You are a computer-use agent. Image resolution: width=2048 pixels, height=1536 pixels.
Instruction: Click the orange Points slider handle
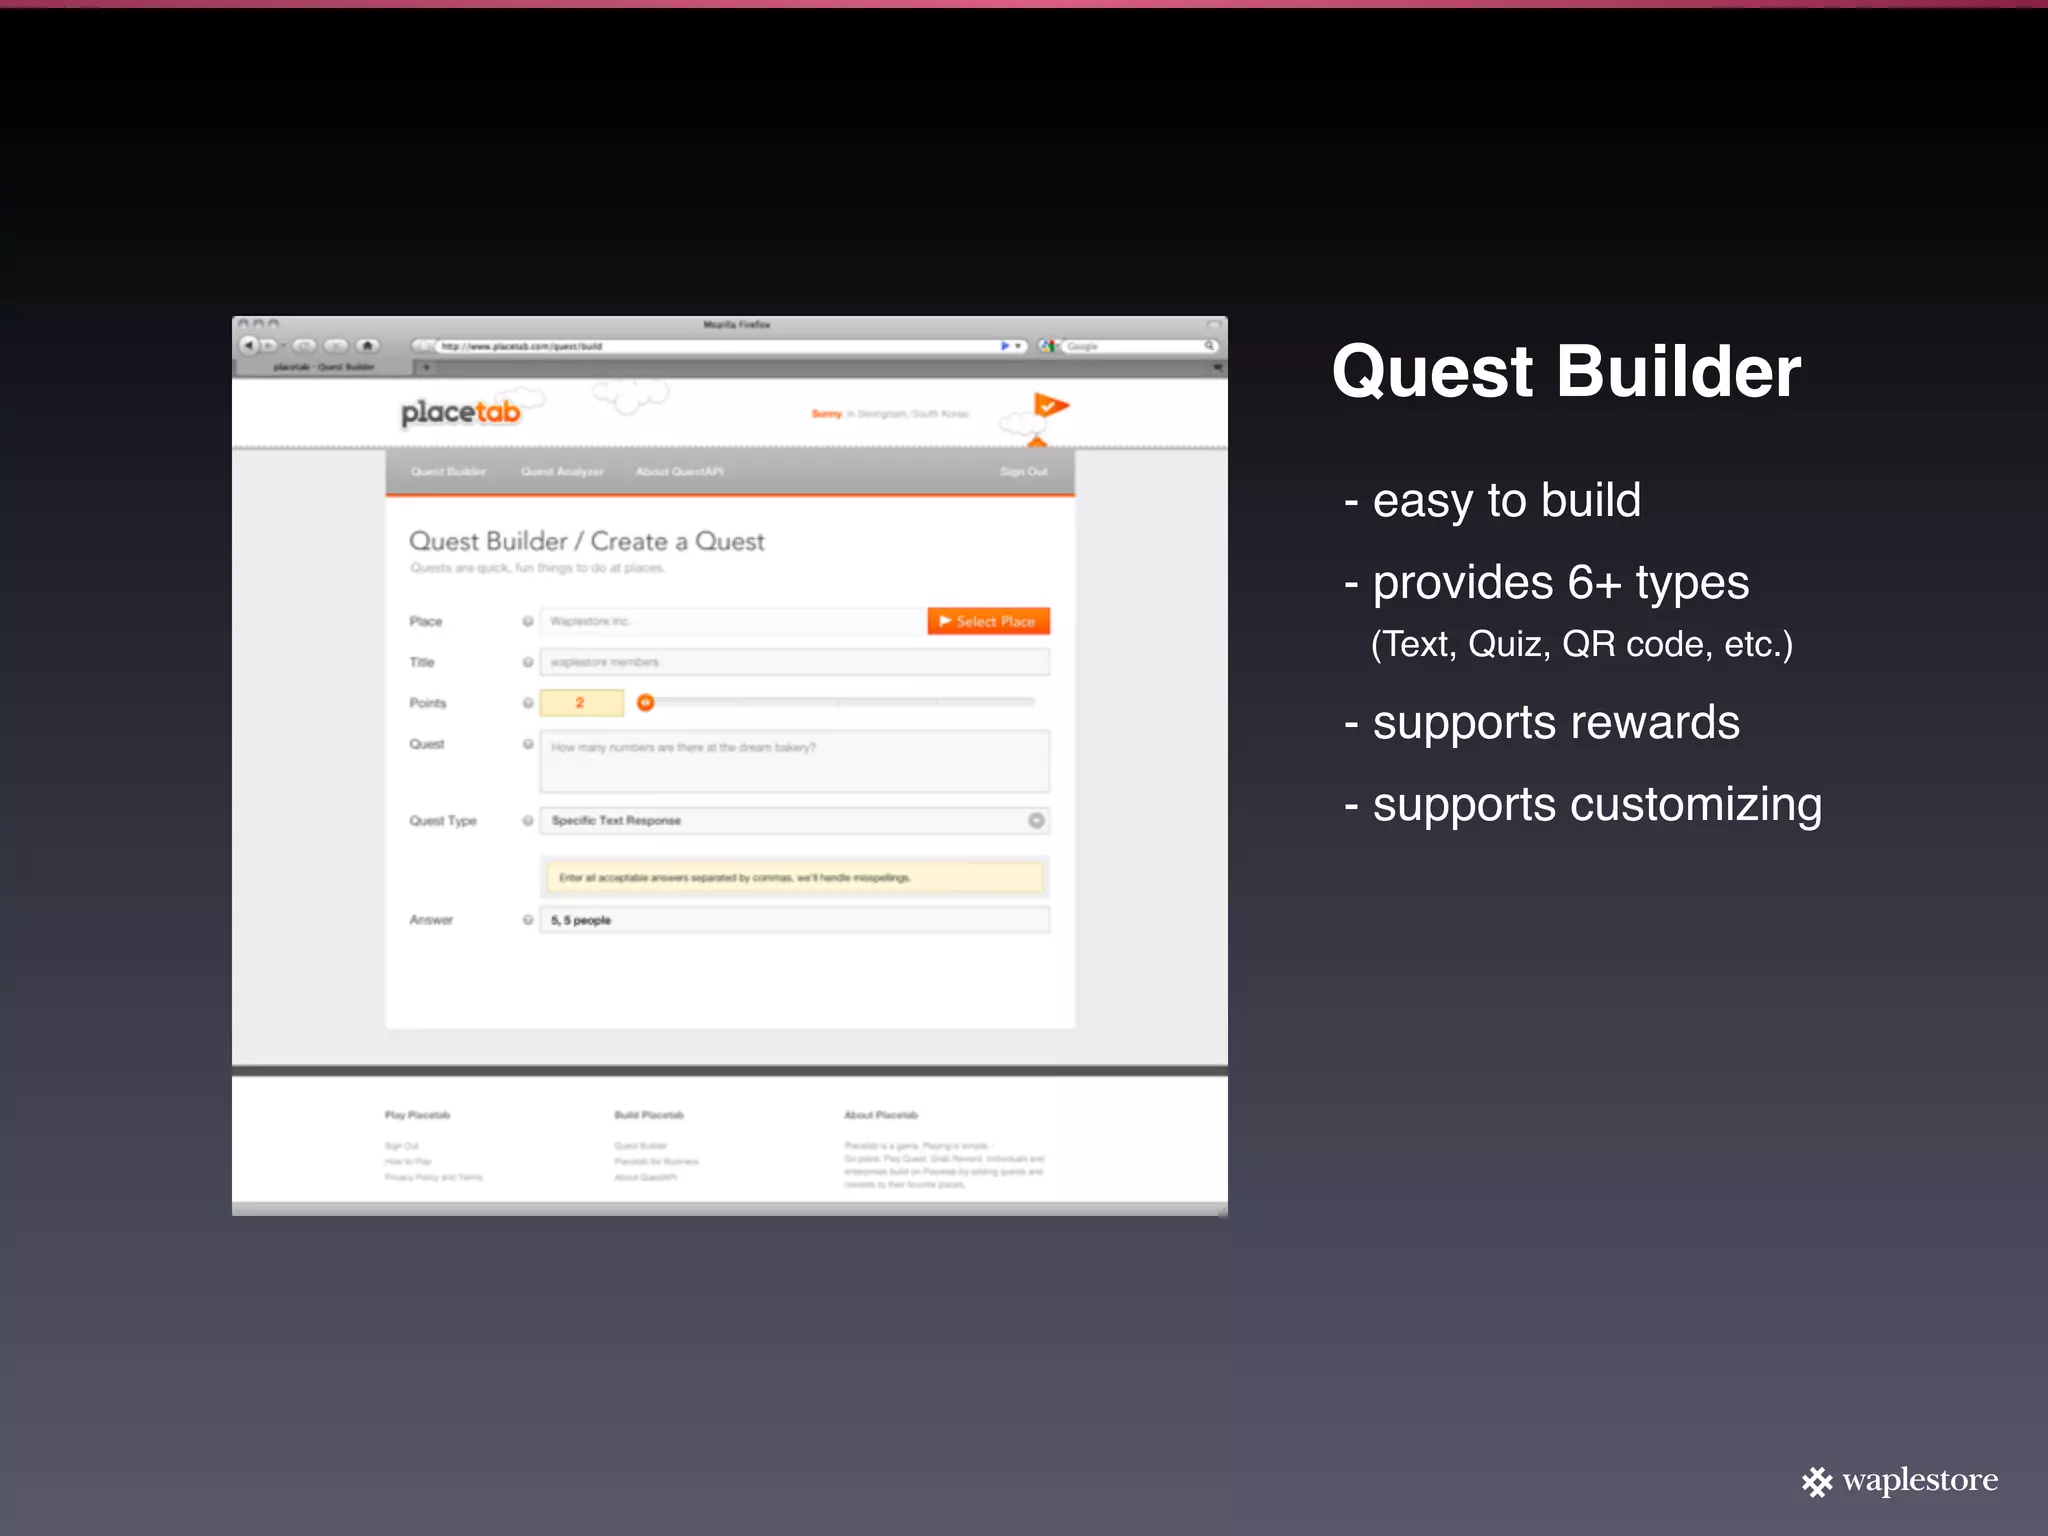pos(646,703)
